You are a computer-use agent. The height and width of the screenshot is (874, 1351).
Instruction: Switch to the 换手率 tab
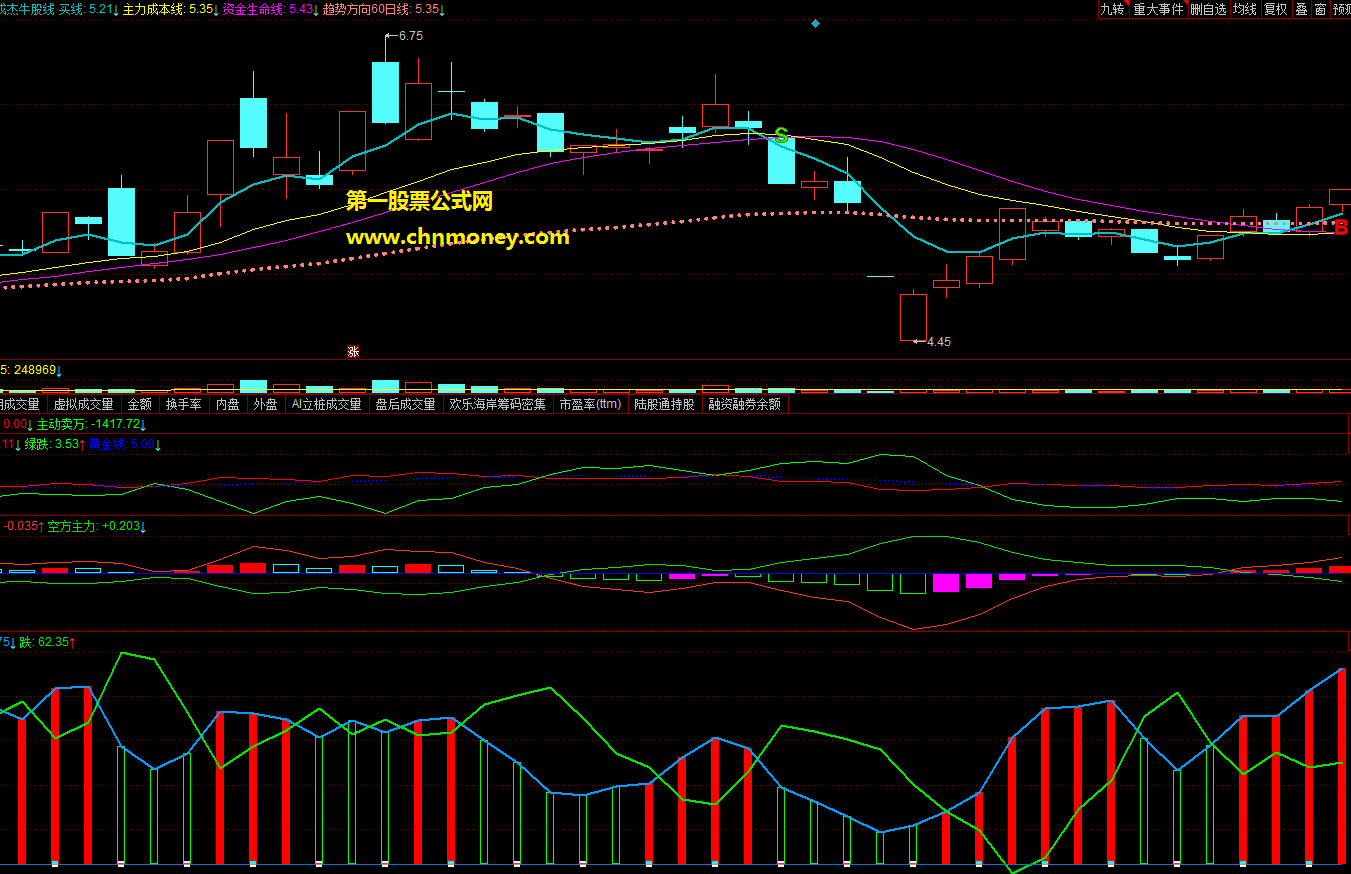(184, 405)
